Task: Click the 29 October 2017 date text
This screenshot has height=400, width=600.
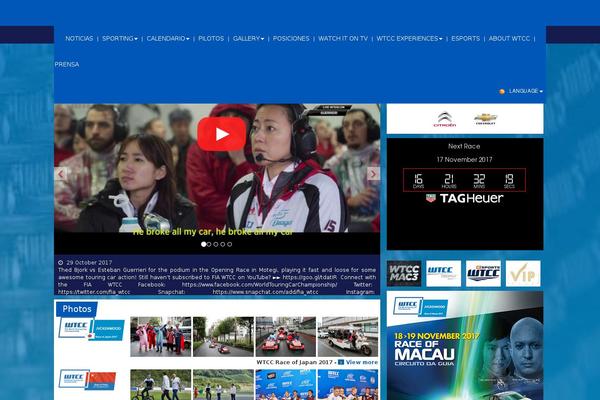Action: [x=89, y=263]
